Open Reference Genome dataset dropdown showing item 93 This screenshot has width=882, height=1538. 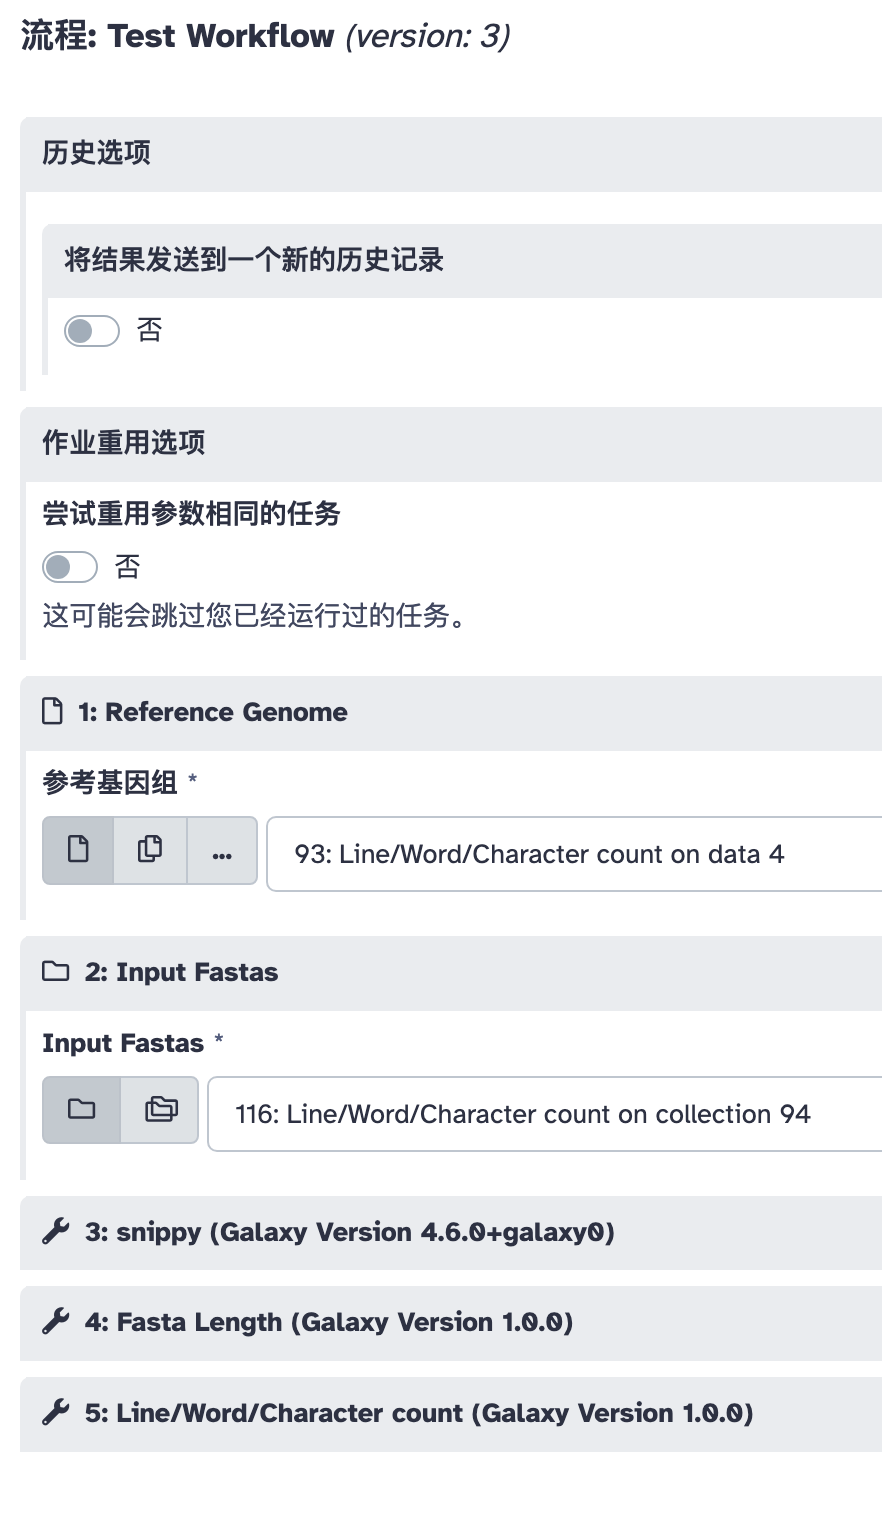[x=574, y=854]
